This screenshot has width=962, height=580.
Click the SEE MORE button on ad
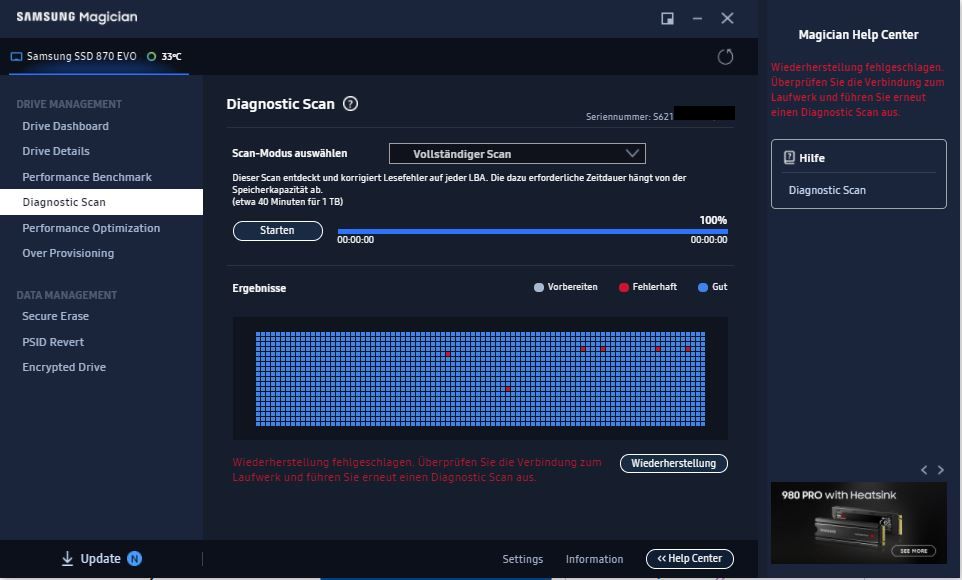(x=914, y=551)
